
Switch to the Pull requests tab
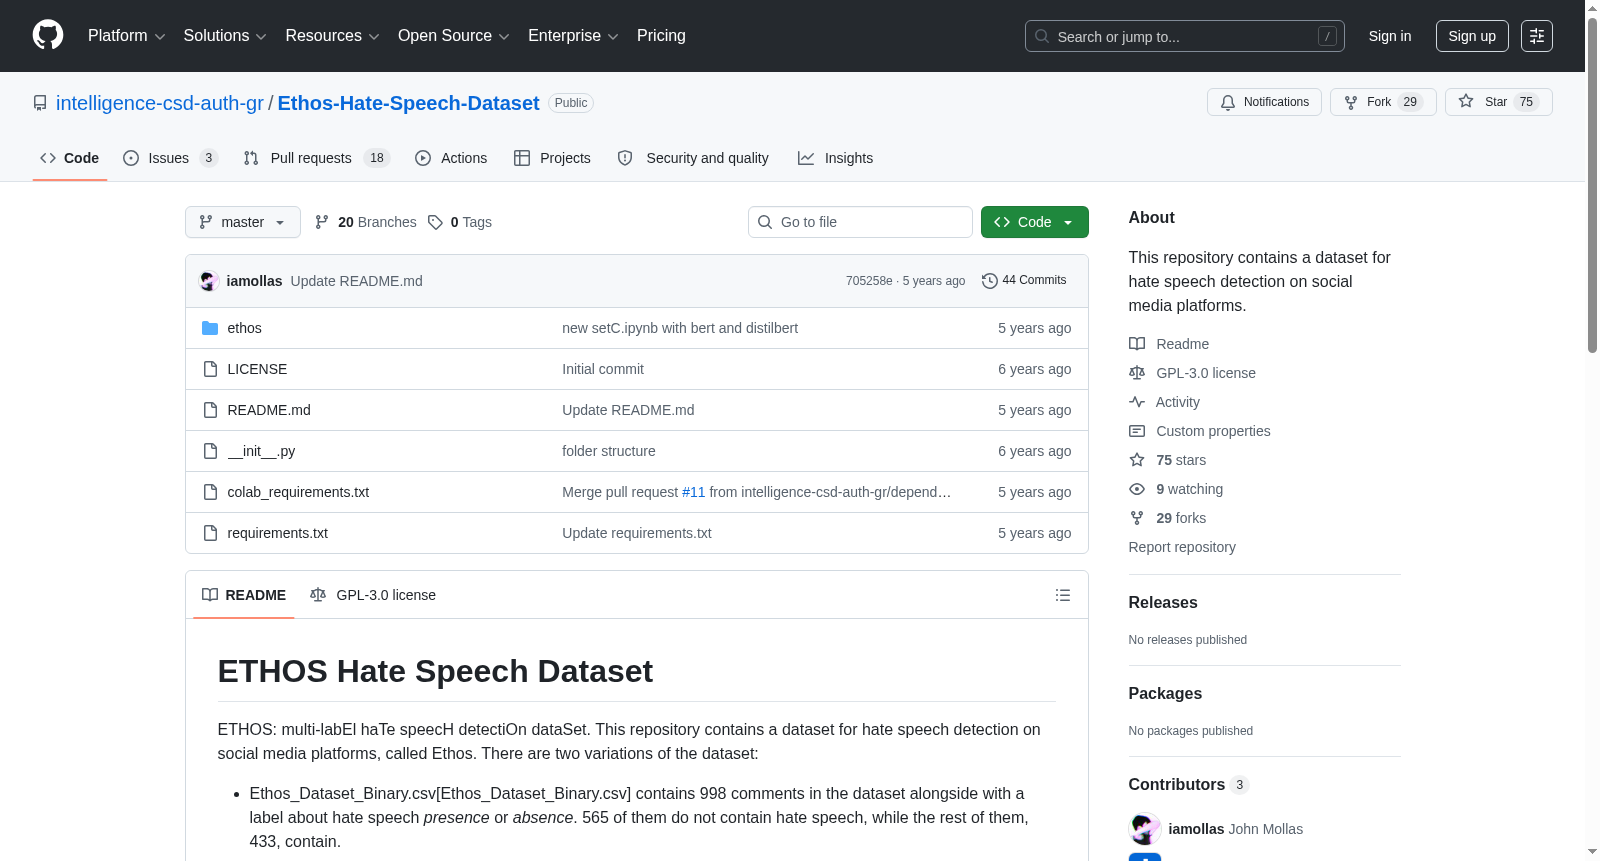pyautogui.click(x=316, y=158)
